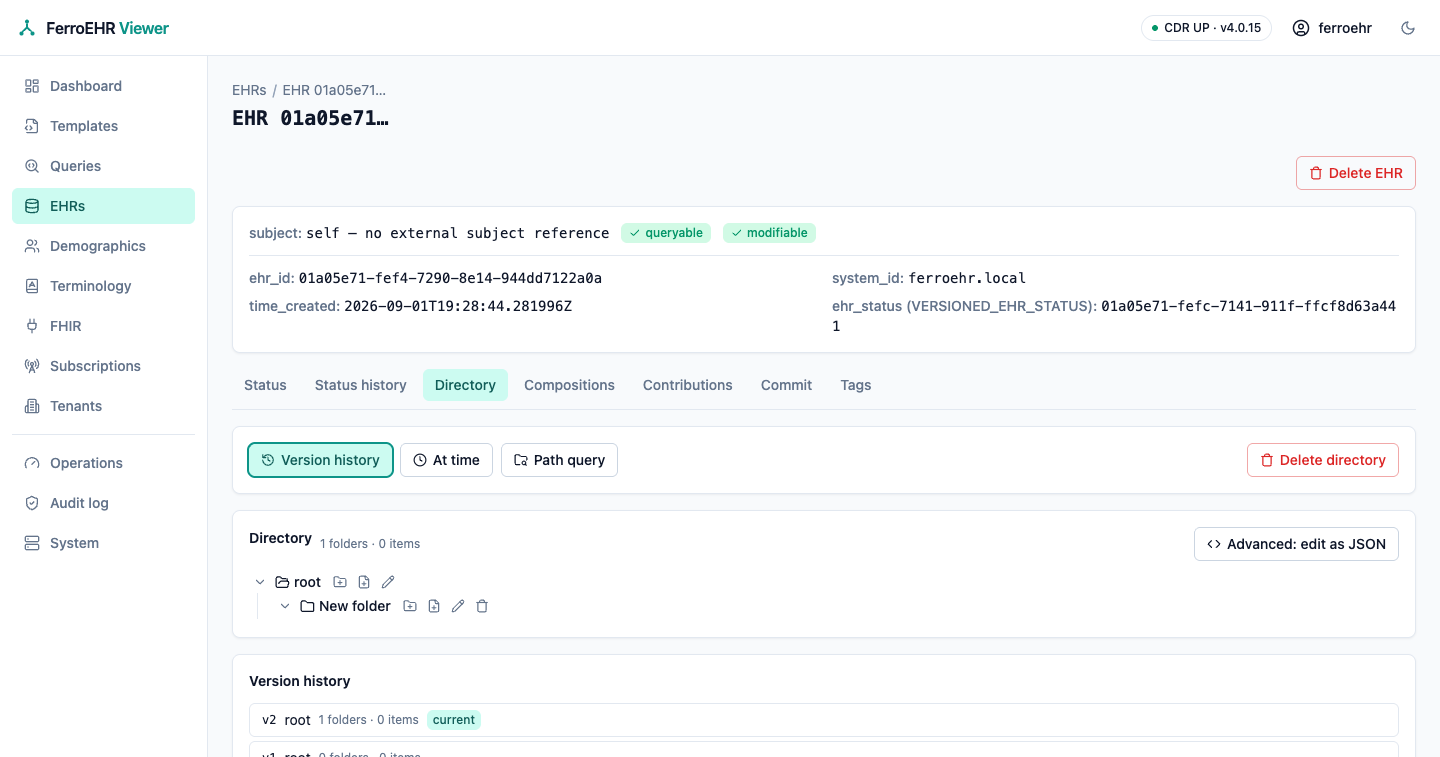Open Tenants in the sidebar
The width and height of the screenshot is (1440, 757).
point(103,406)
